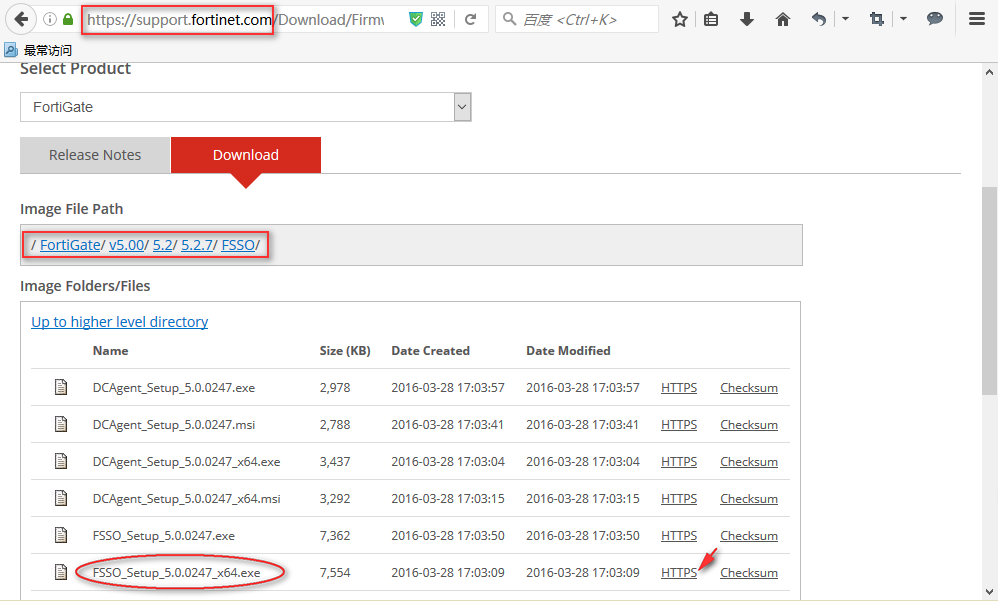This screenshot has width=998, height=601.
Task: Click the green shield icon in address bar
Action: pyautogui.click(x=416, y=20)
